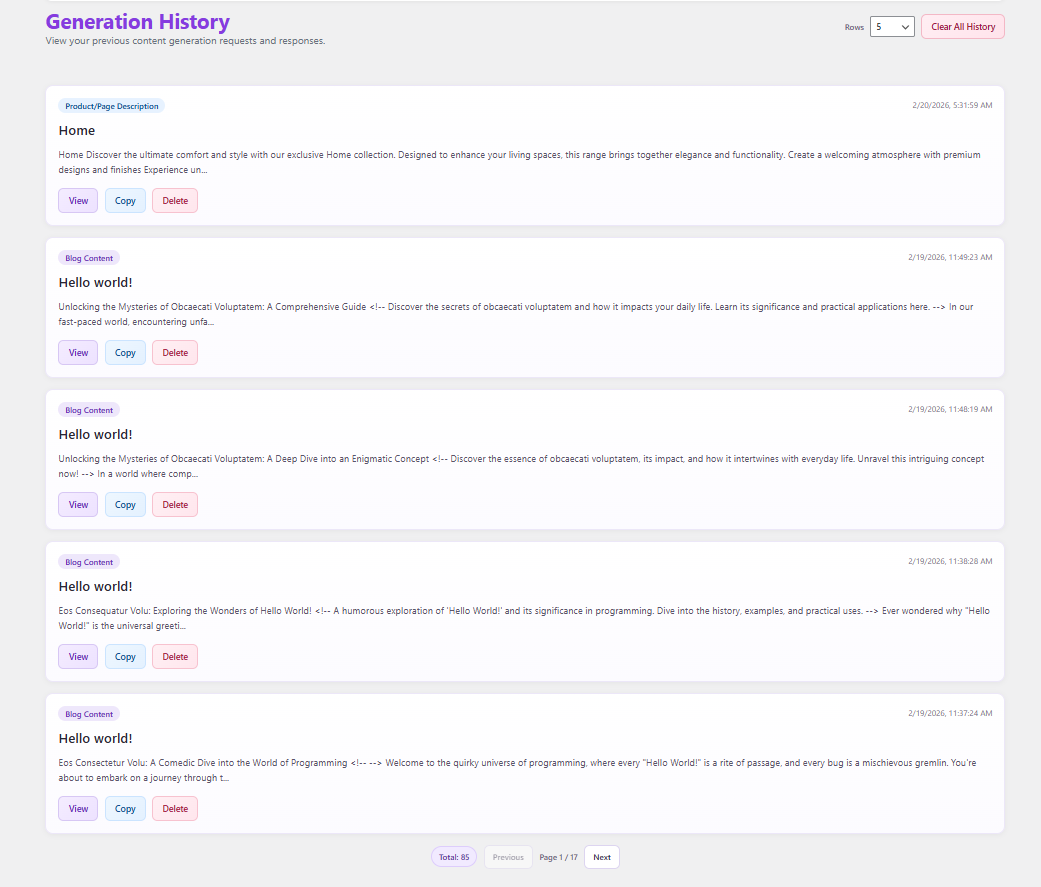Copy the entry generated at 11:49:23 AM
Screen dimensions: 1041x887
click(x=125, y=353)
